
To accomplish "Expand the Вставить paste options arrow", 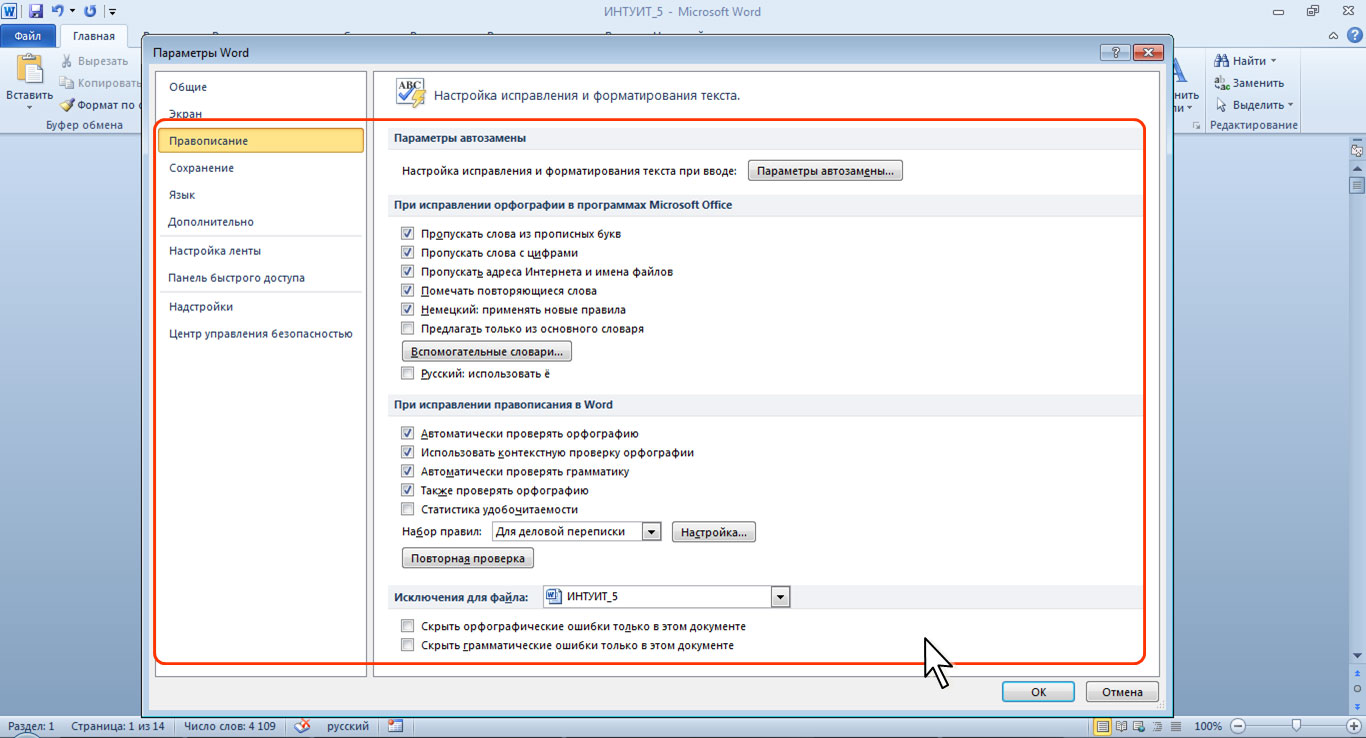I will 30,107.
